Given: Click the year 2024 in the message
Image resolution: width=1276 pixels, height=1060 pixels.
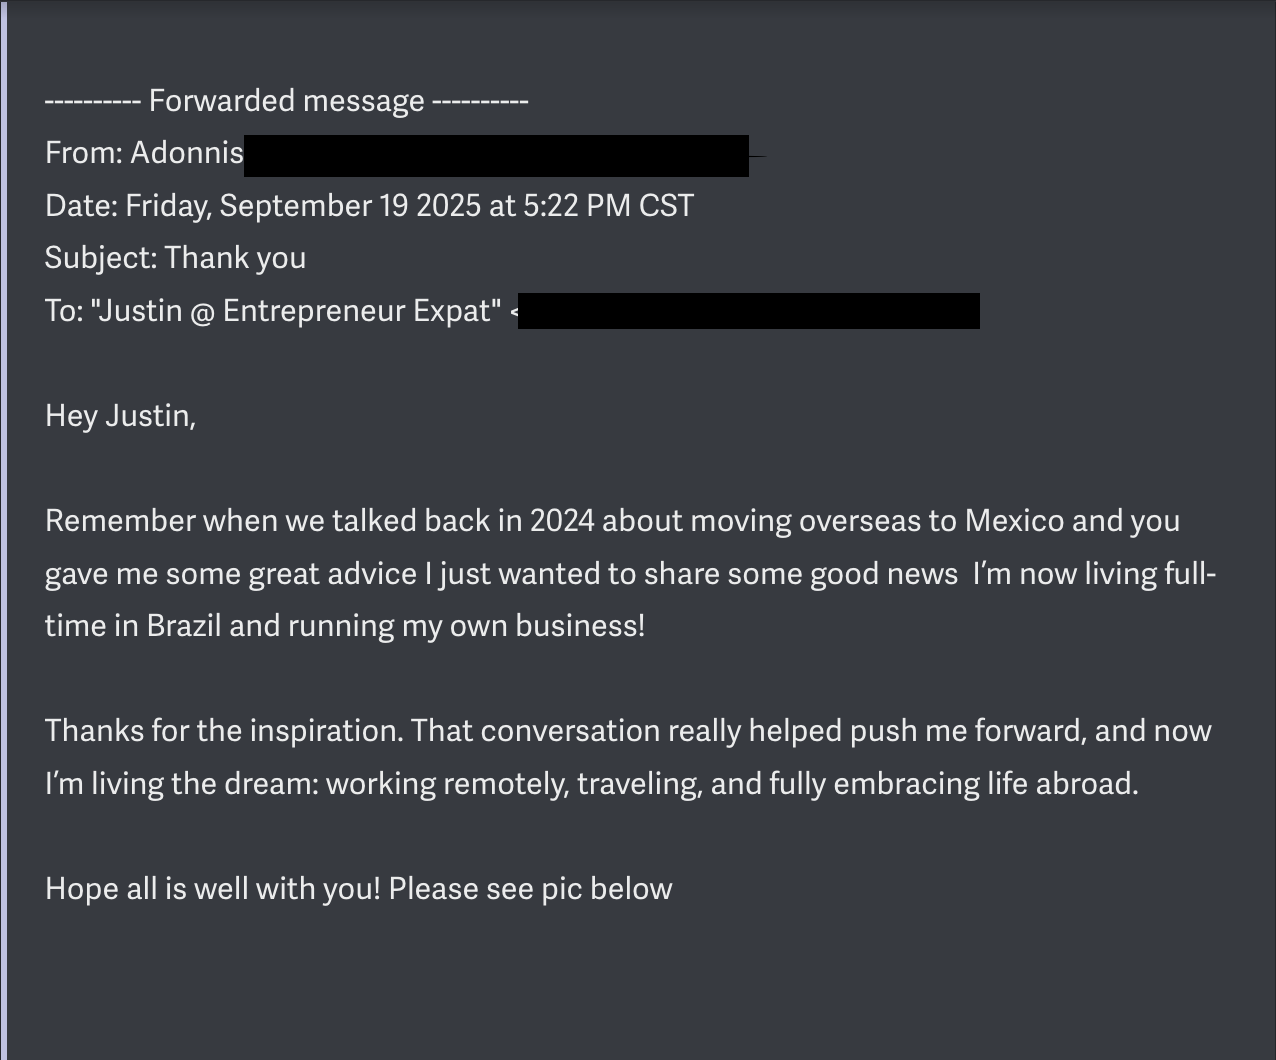Looking at the screenshot, I should [x=562, y=521].
